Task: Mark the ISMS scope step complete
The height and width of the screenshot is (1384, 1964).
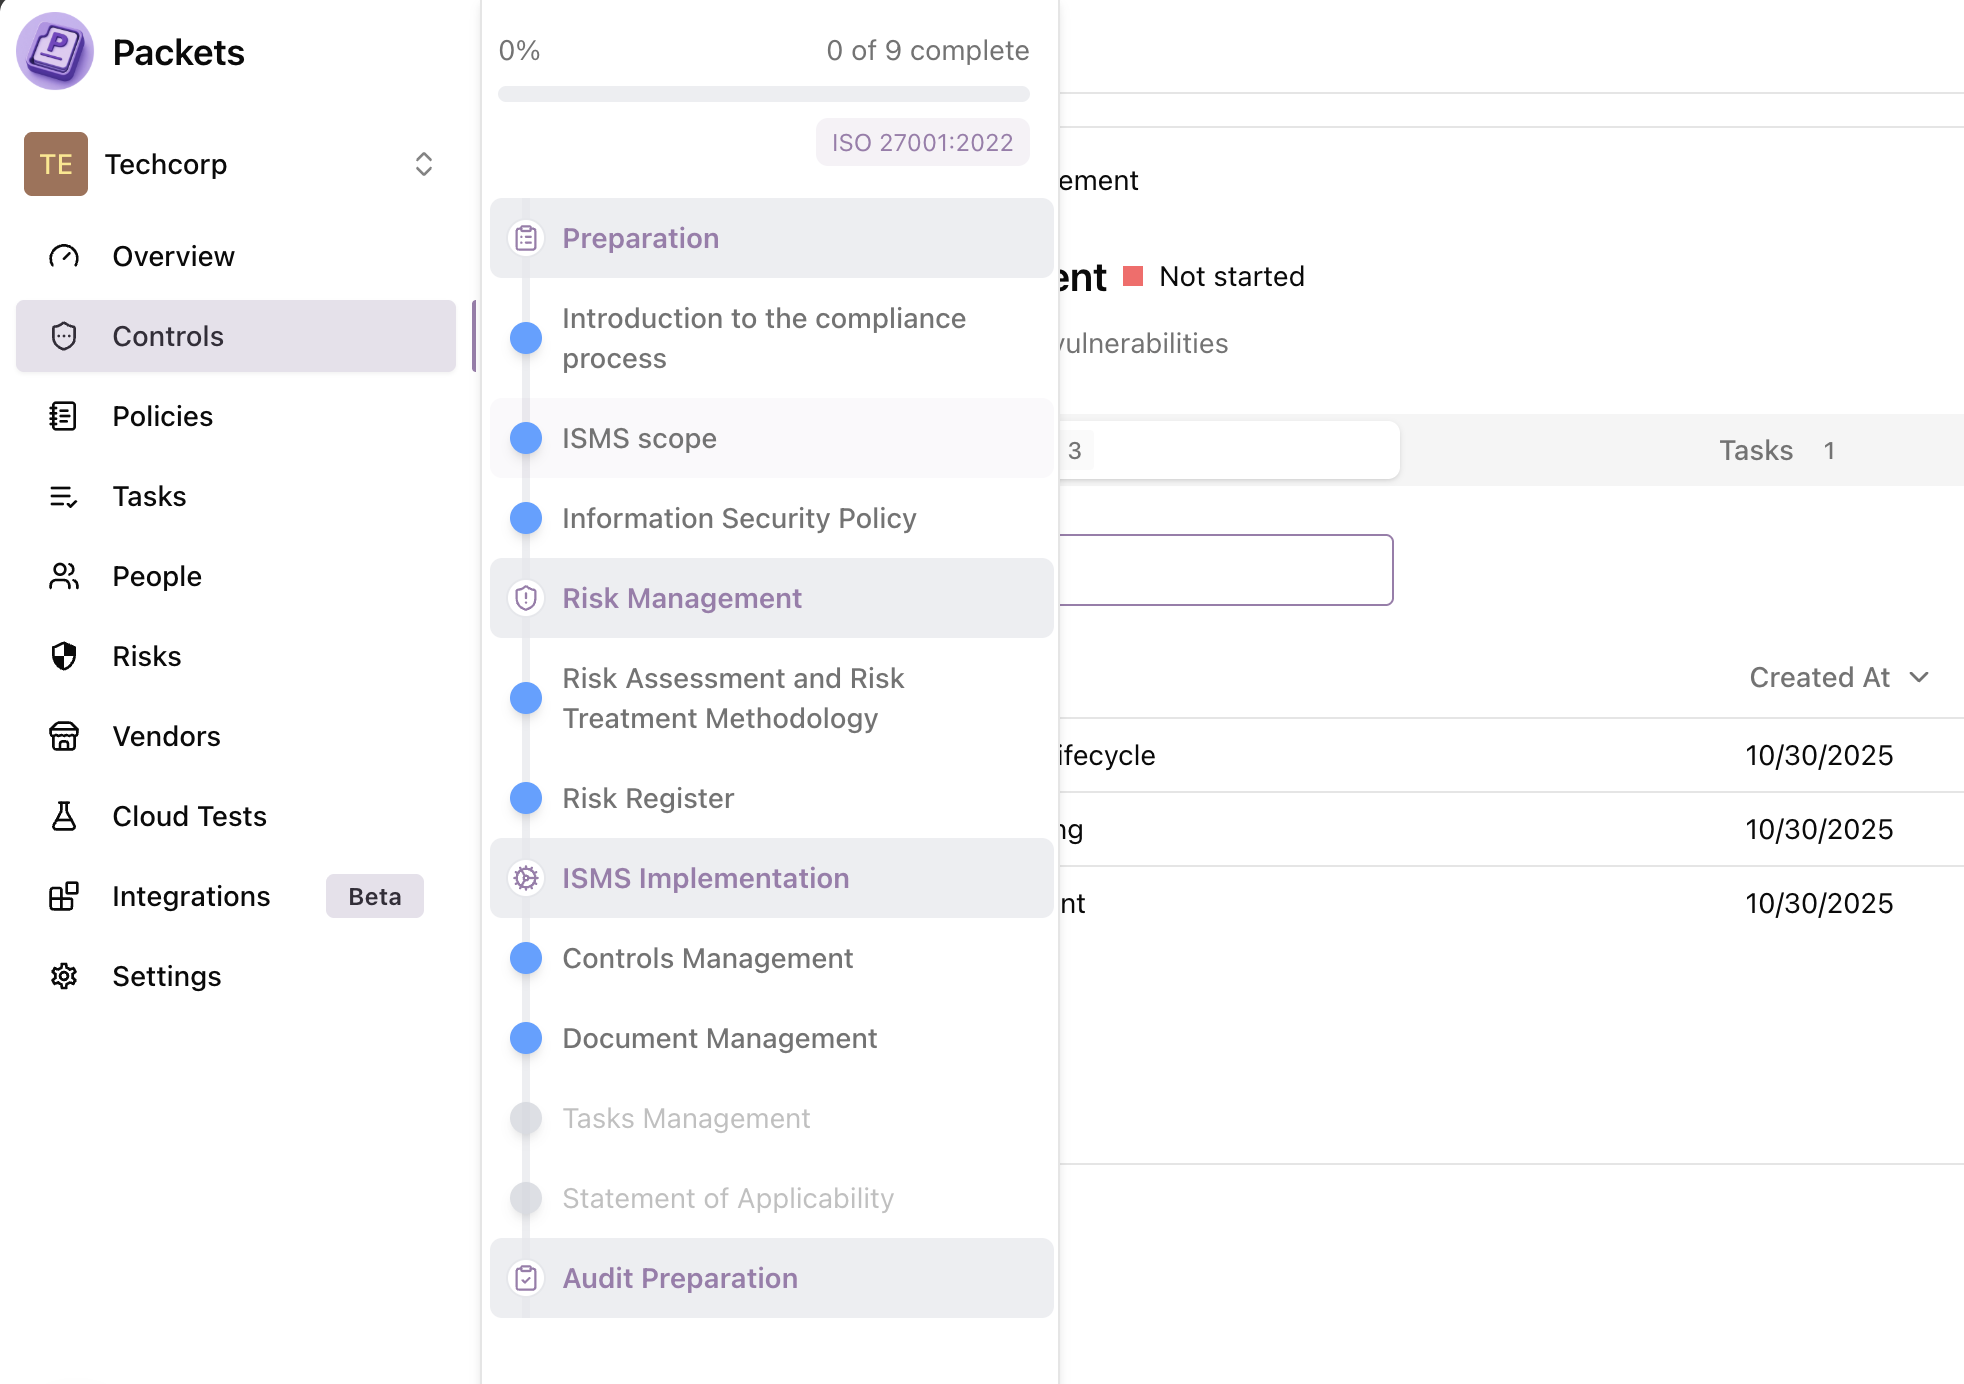Action: point(524,438)
